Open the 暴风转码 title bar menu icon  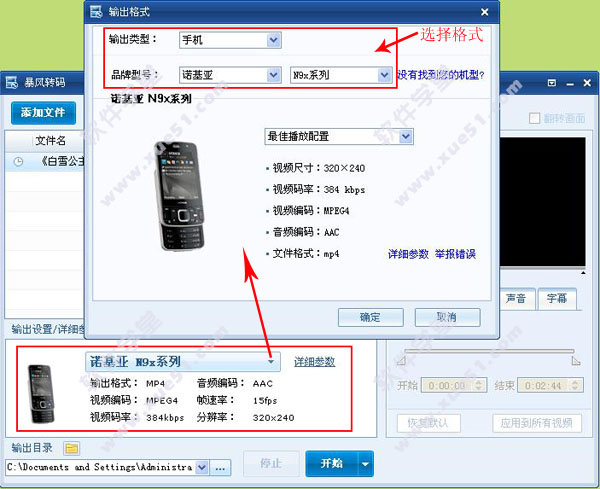[552, 83]
